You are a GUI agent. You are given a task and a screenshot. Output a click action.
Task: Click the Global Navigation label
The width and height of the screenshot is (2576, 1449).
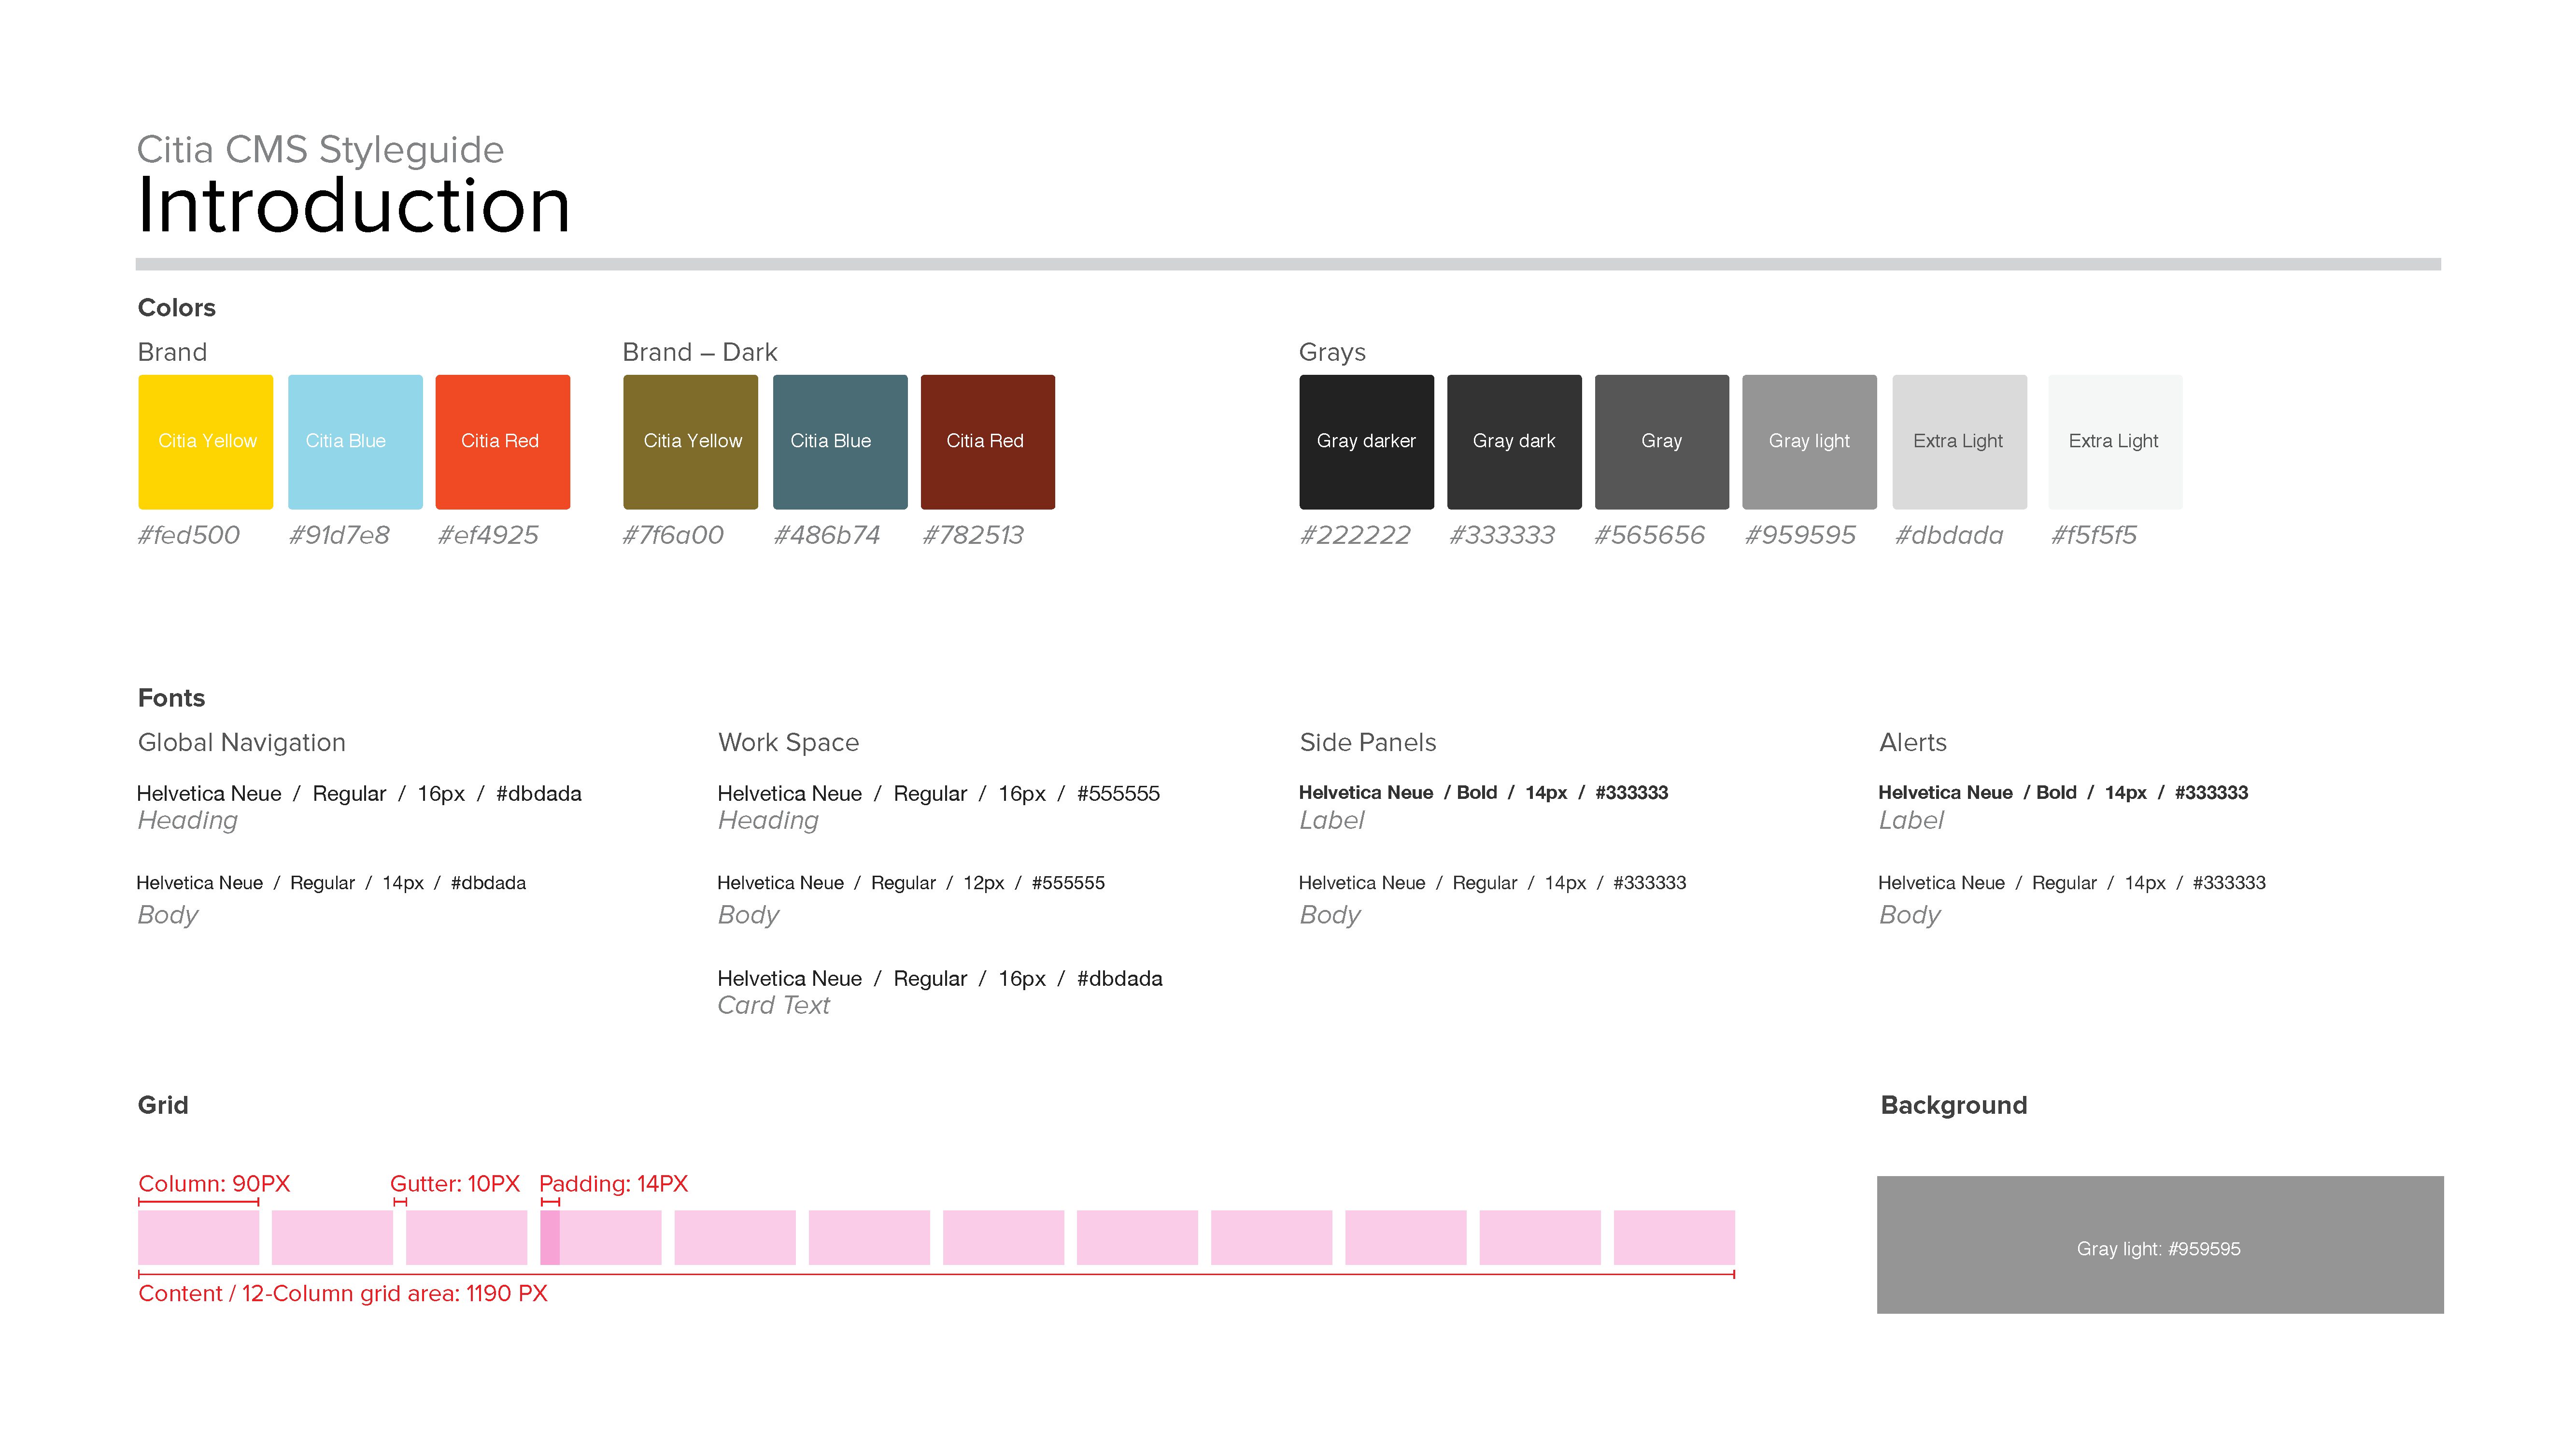pyautogui.click(x=241, y=742)
